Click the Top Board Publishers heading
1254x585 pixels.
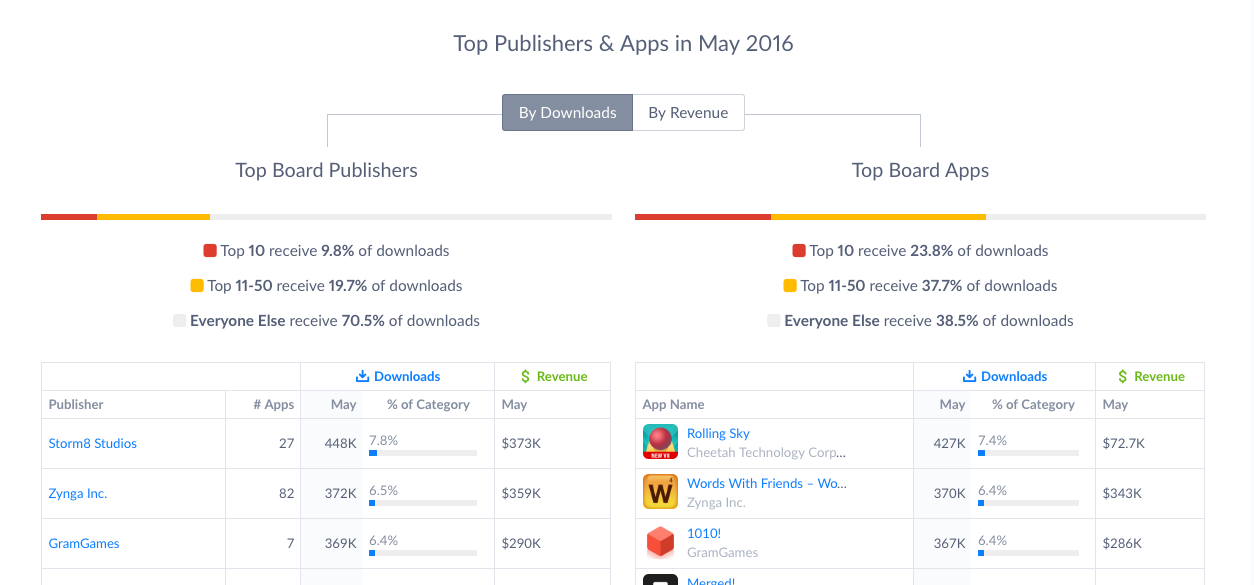coord(326,170)
